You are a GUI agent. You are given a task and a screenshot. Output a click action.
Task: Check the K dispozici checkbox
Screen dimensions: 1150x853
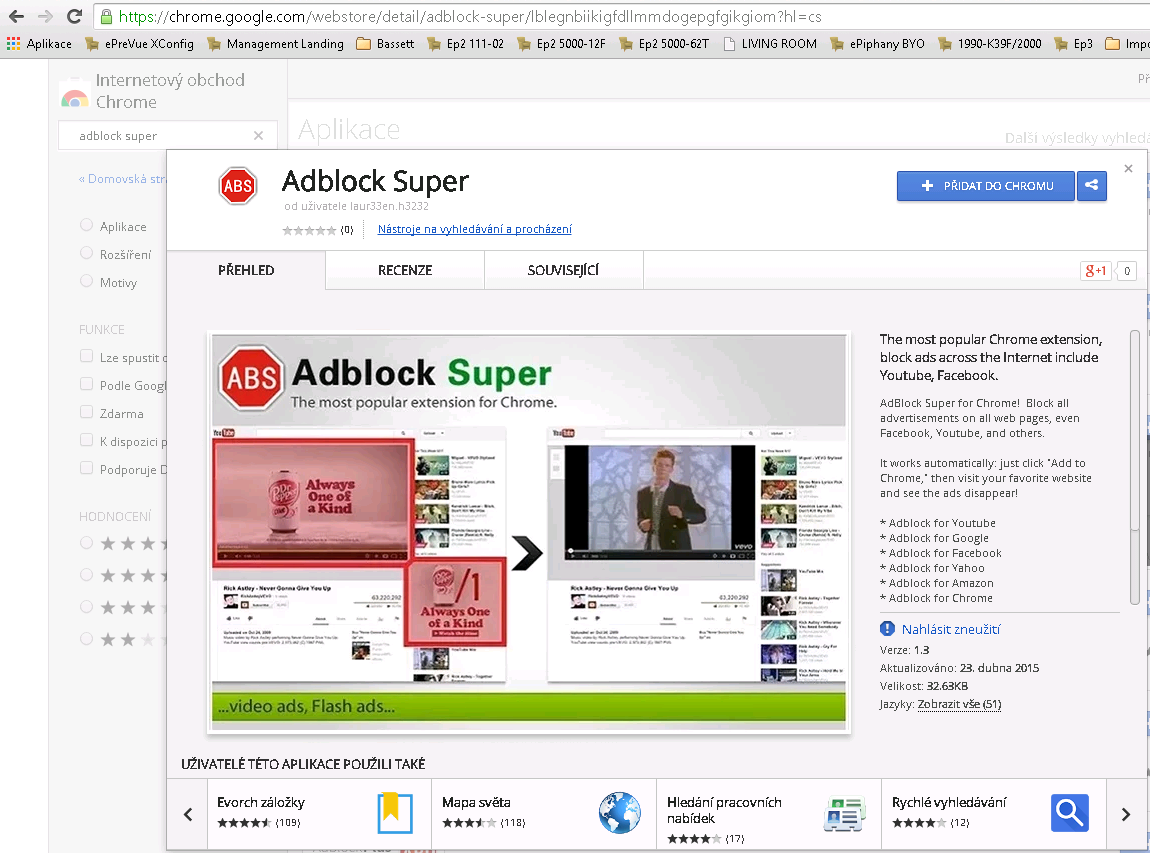pos(87,440)
